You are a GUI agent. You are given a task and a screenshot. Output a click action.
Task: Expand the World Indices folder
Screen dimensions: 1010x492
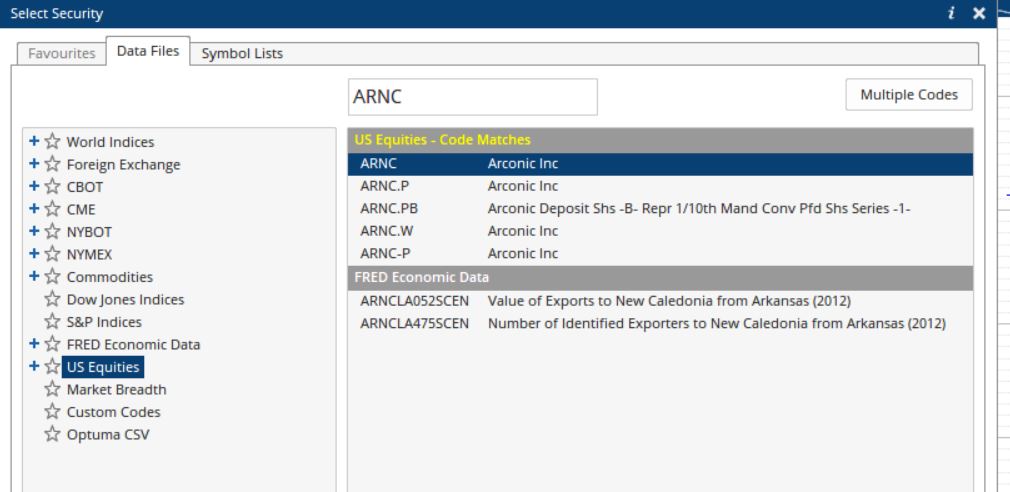pos(34,141)
